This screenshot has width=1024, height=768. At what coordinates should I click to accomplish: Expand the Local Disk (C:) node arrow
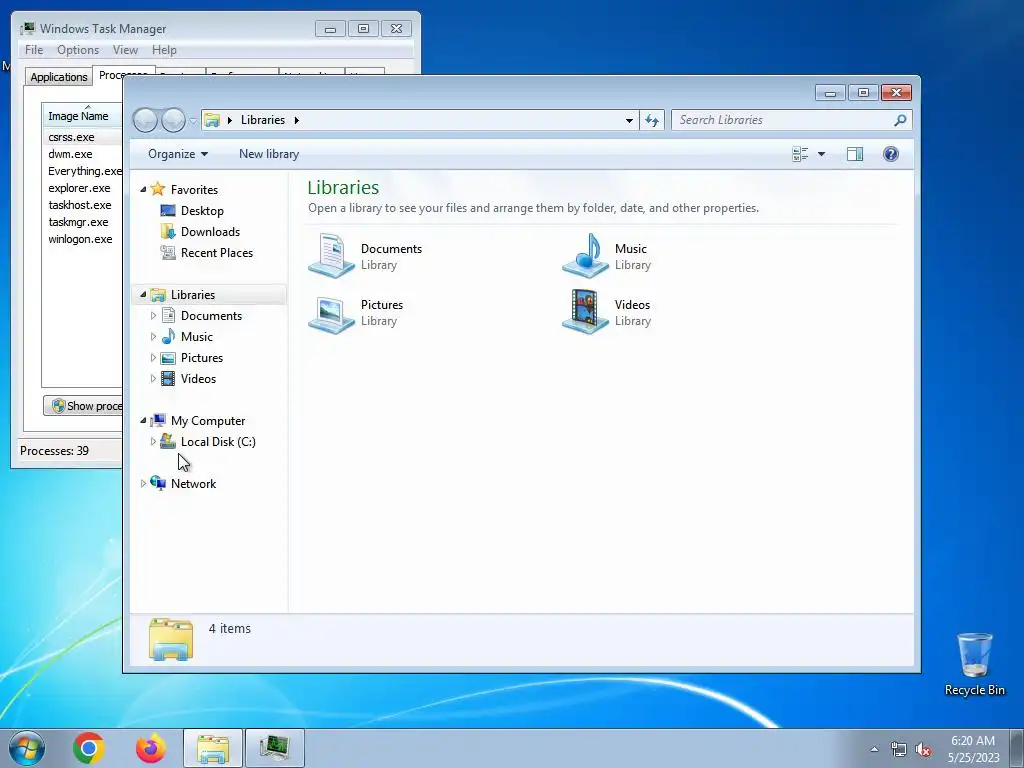coord(153,442)
